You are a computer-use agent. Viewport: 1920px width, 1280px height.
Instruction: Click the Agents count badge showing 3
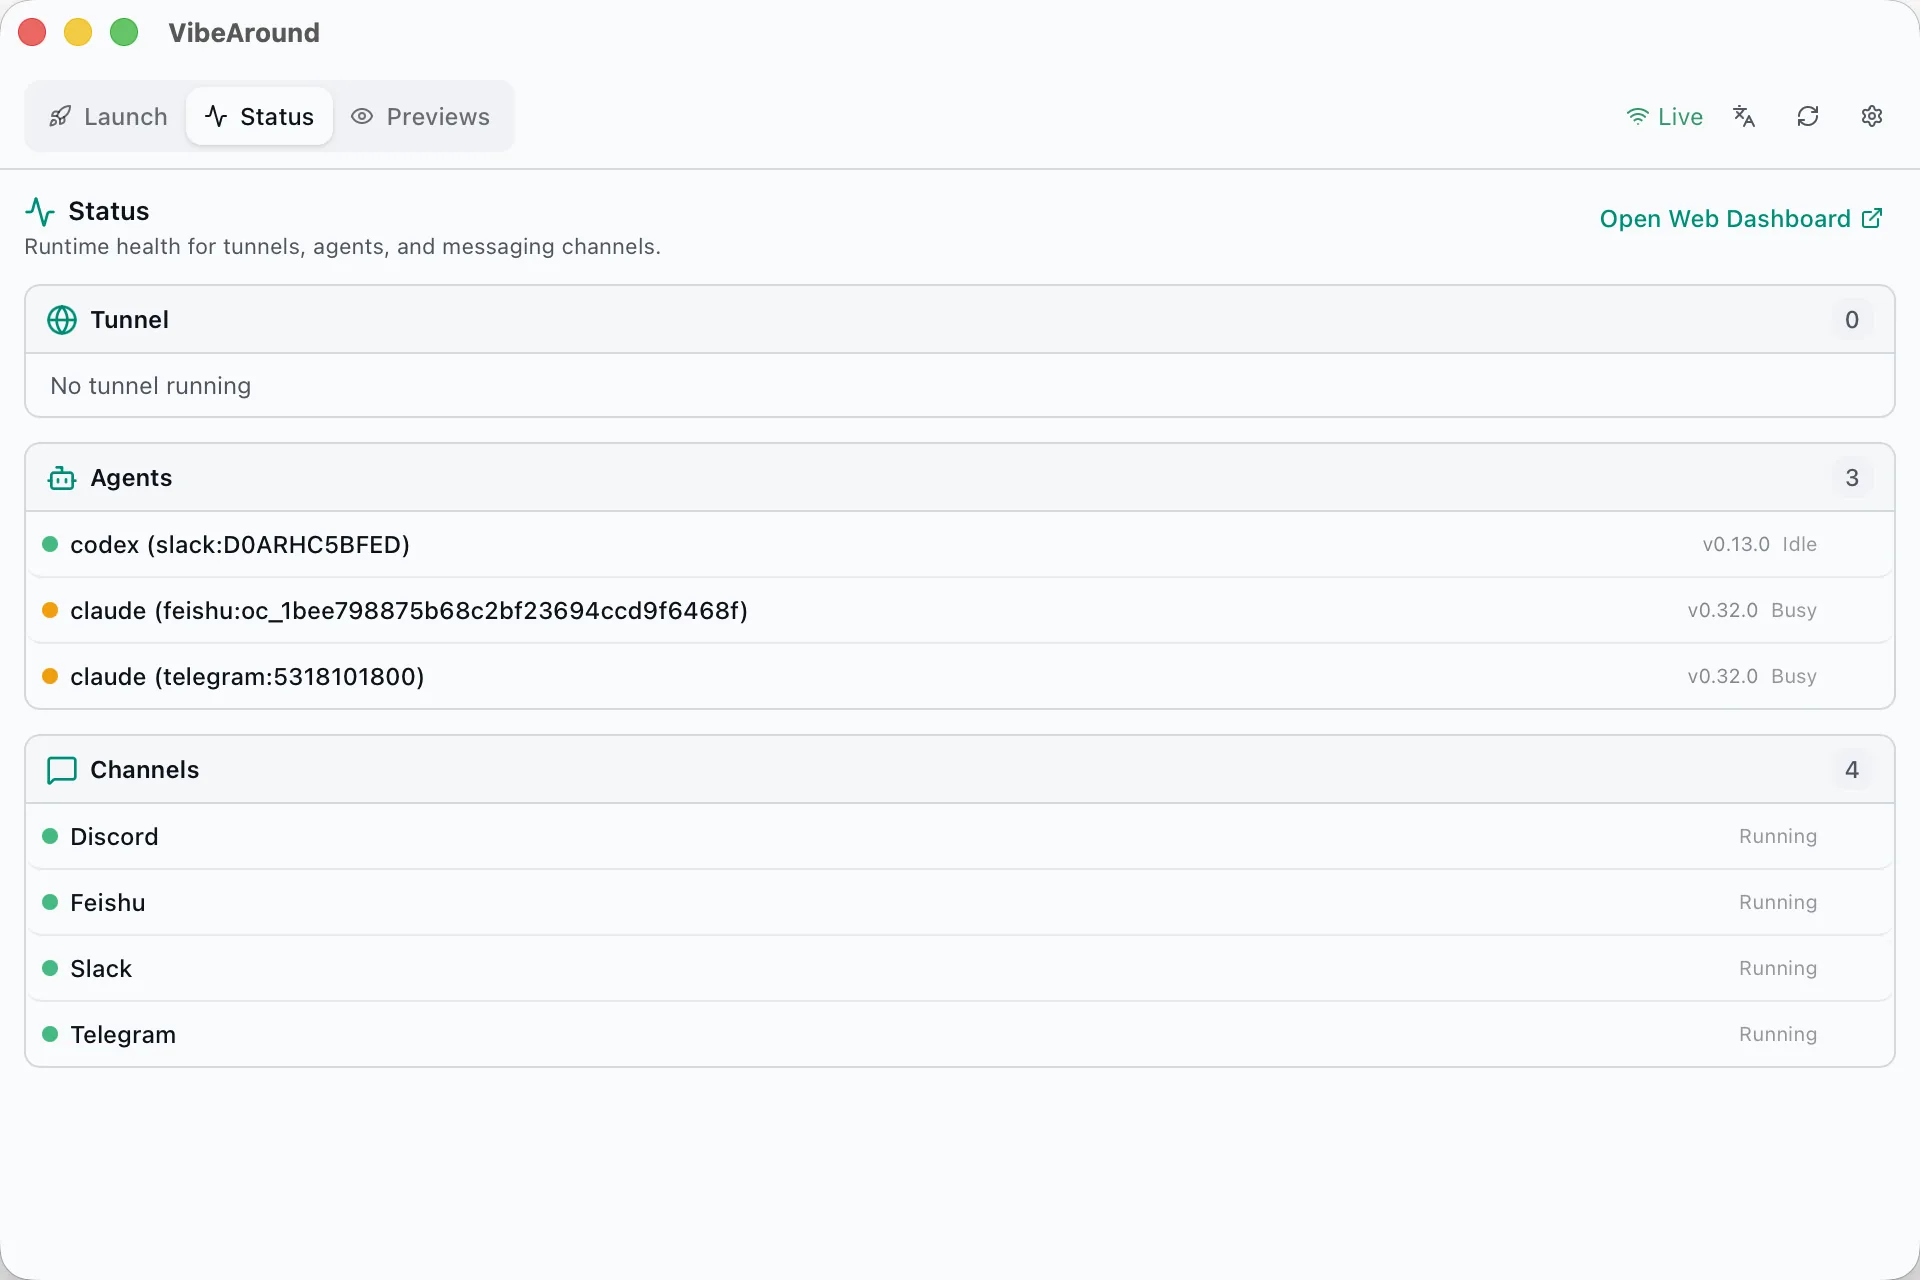coord(1852,478)
